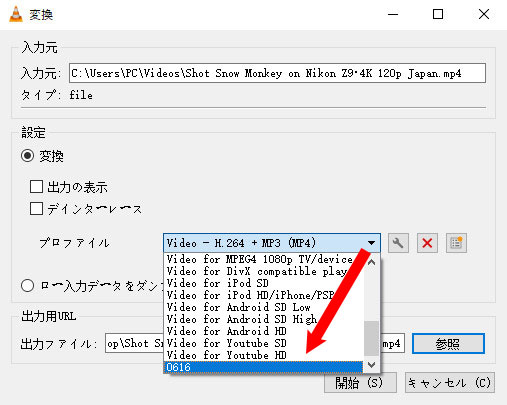Choose Video for Android HD profile
The height and width of the screenshot is (405, 507).
(263, 331)
